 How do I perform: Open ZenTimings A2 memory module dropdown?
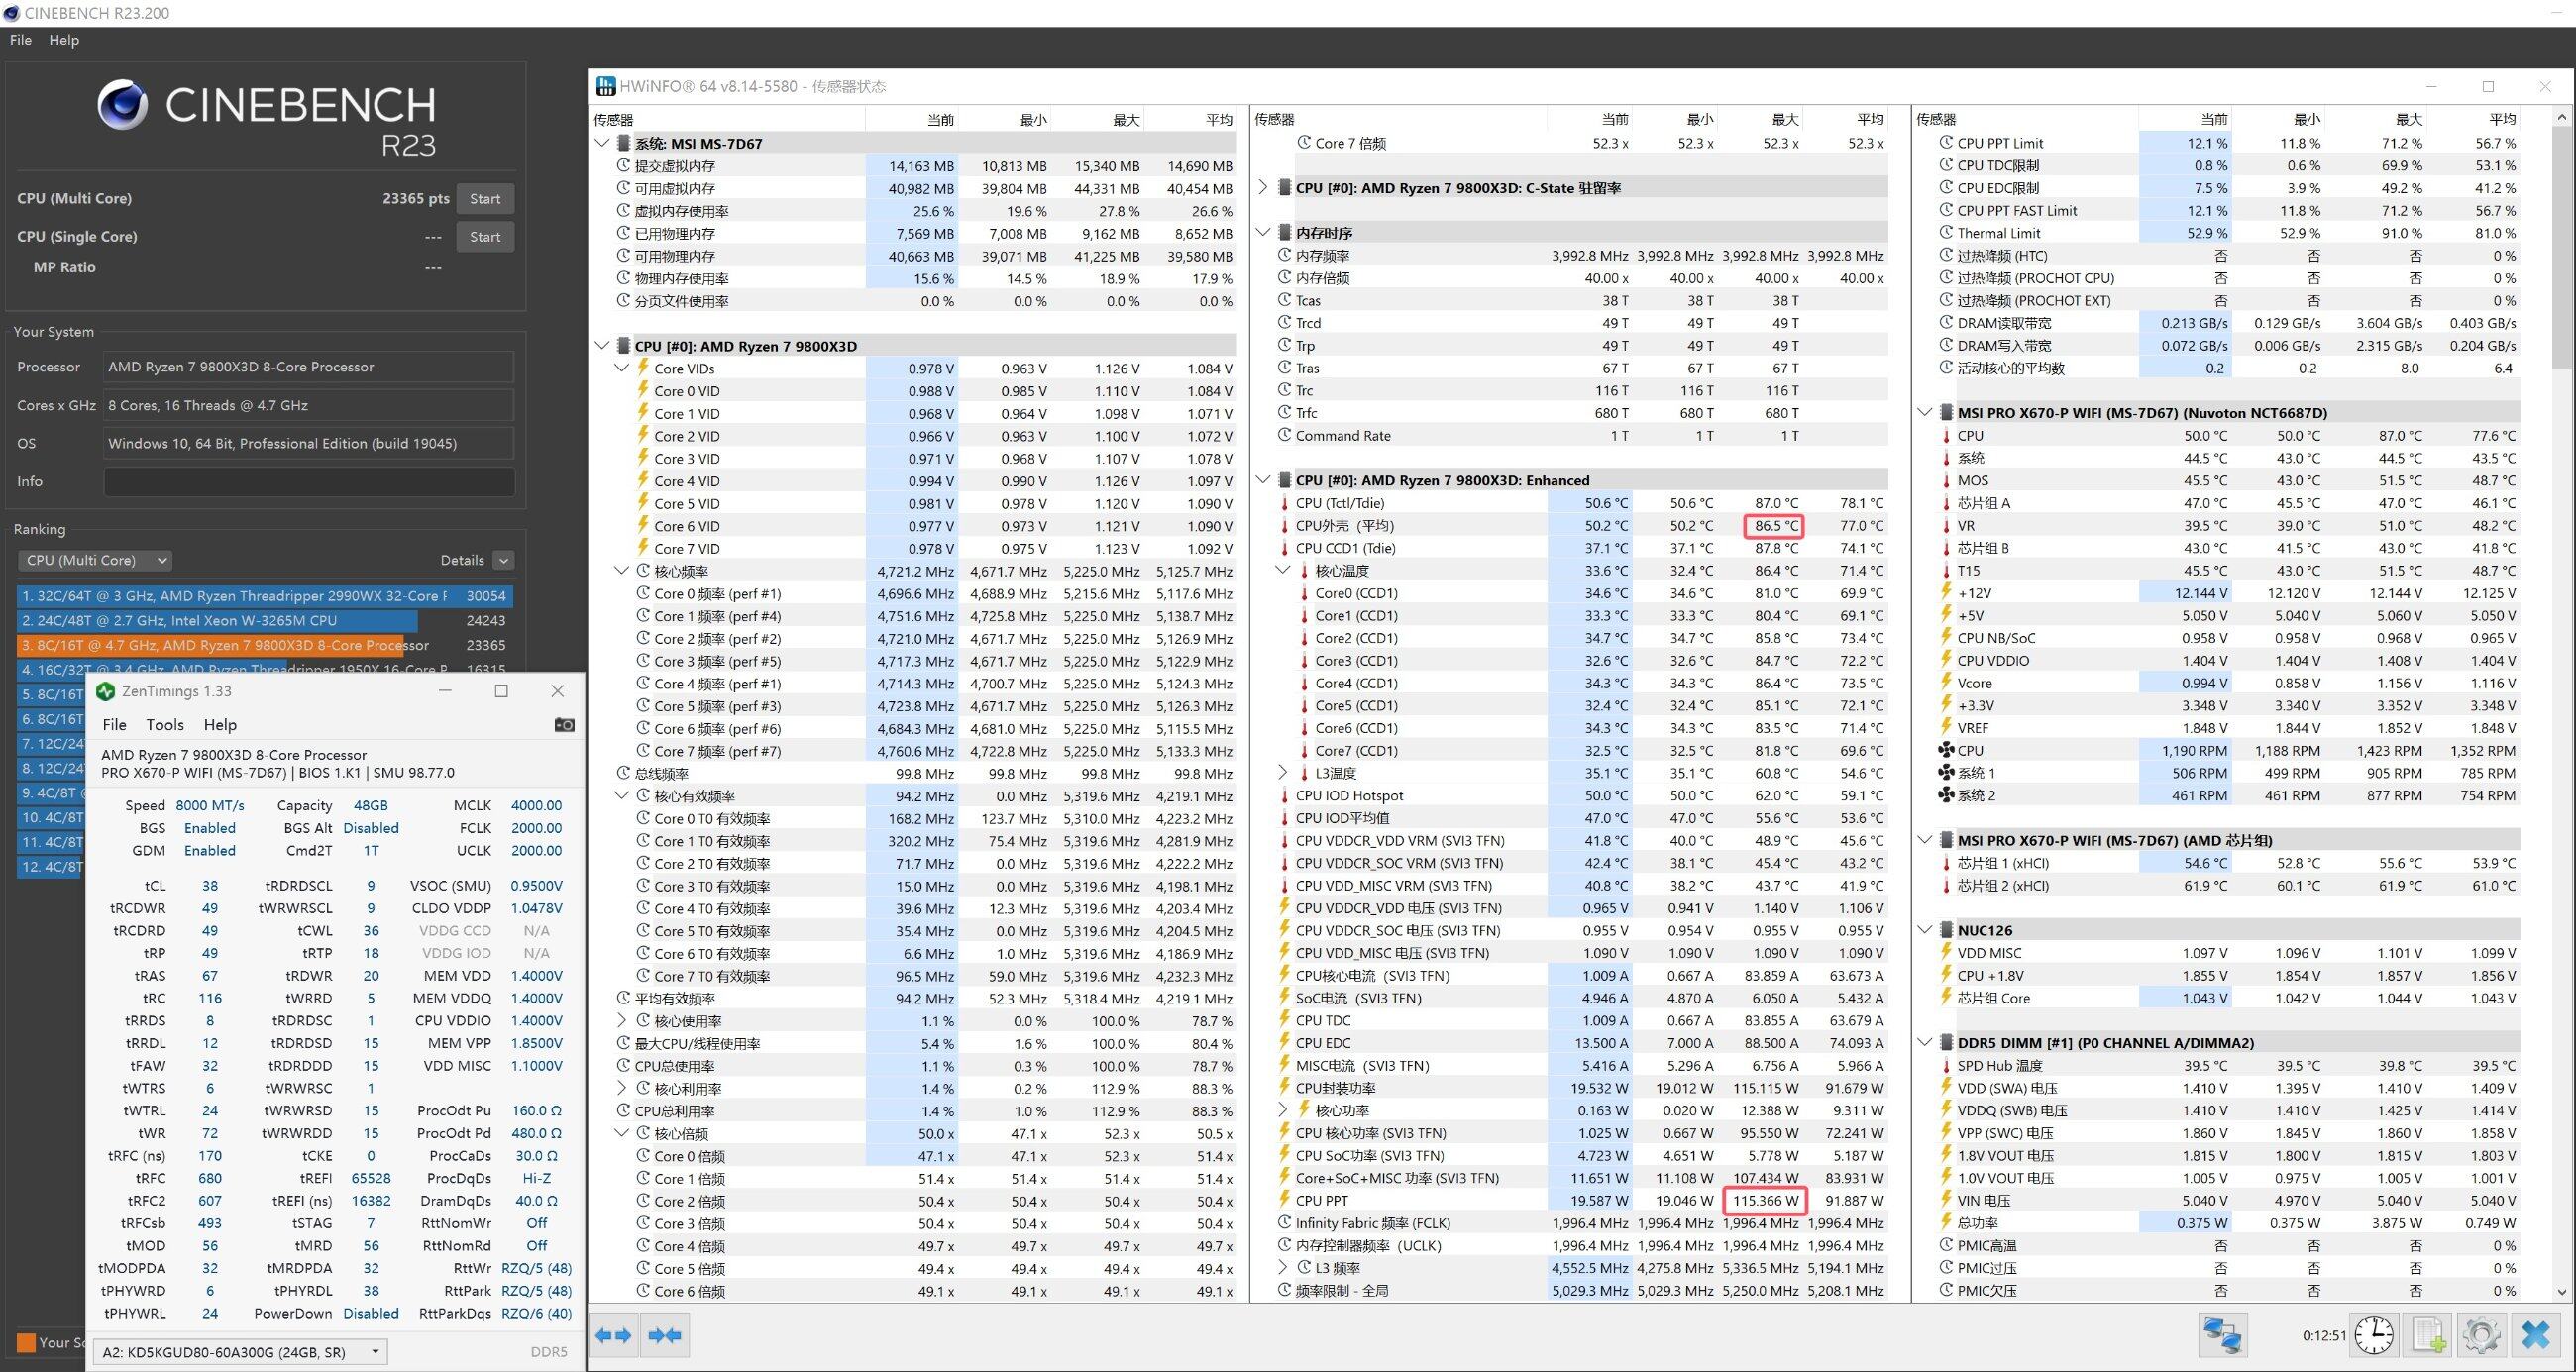pos(240,1352)
